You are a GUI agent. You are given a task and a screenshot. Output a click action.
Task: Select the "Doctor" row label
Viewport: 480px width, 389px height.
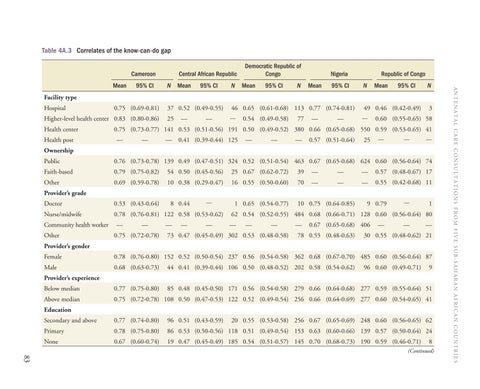(53, 204)
